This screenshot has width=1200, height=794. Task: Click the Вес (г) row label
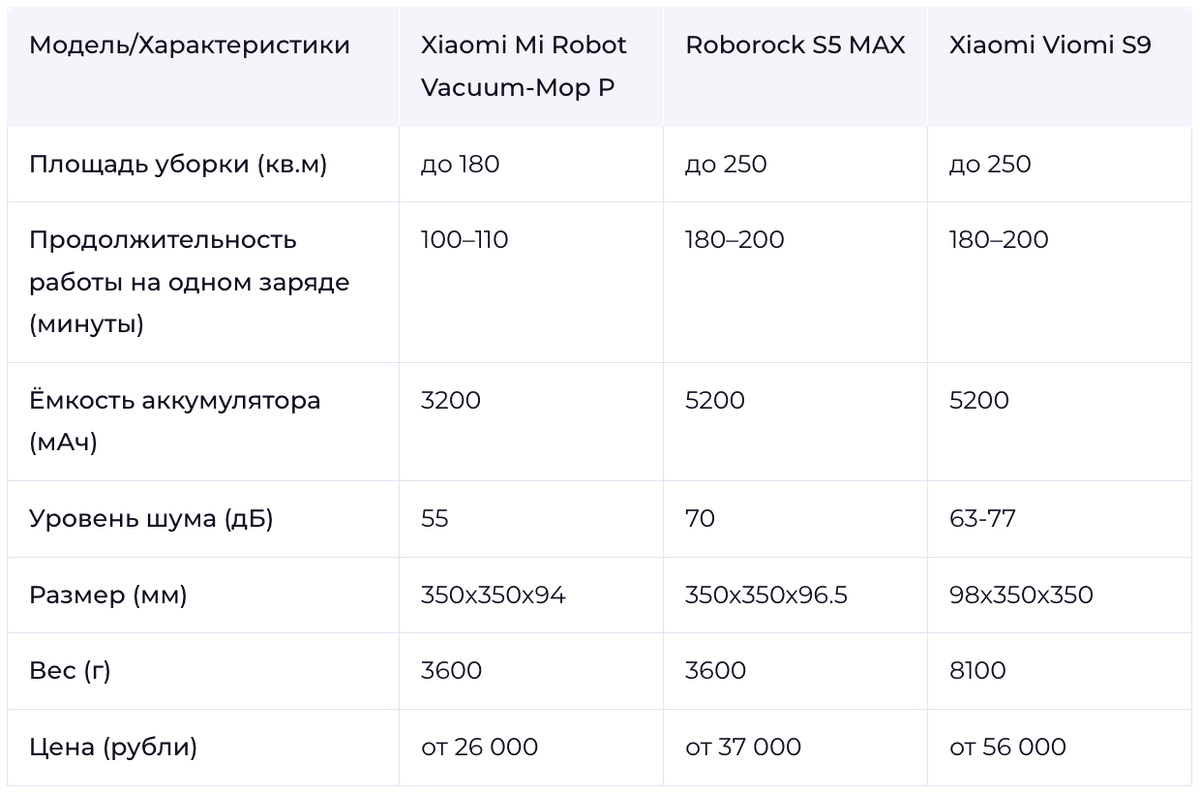pos(70,671)
